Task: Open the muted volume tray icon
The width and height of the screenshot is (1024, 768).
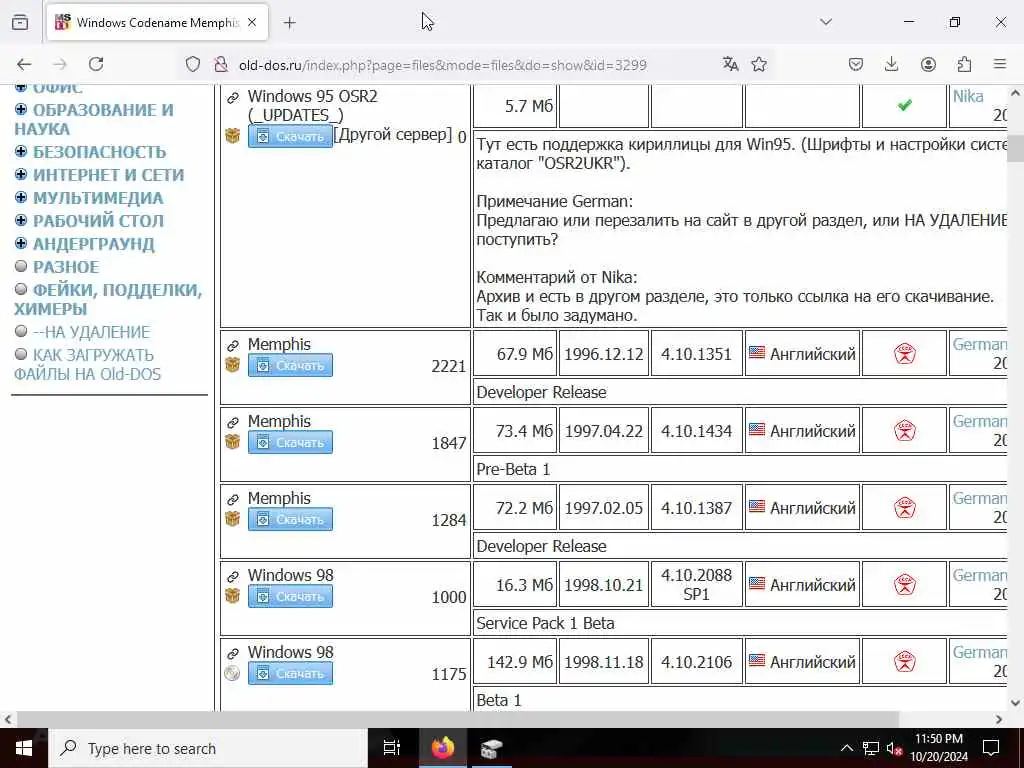Action: 894,748
